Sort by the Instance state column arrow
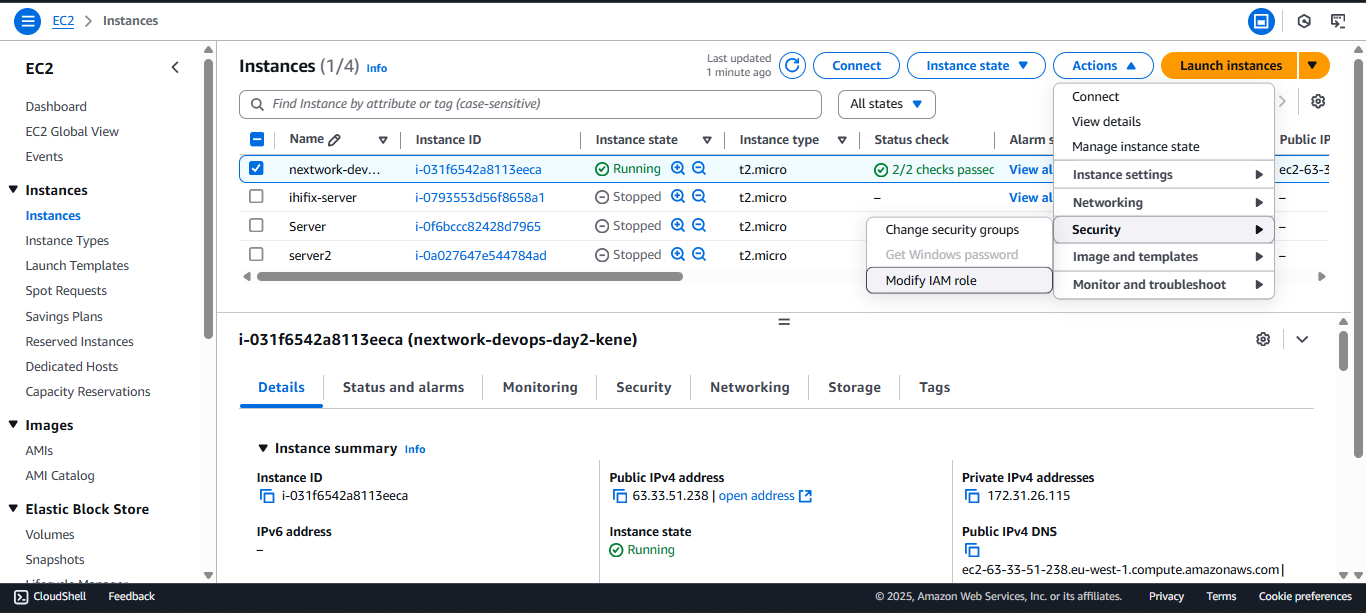 click(x=707, y=140)
